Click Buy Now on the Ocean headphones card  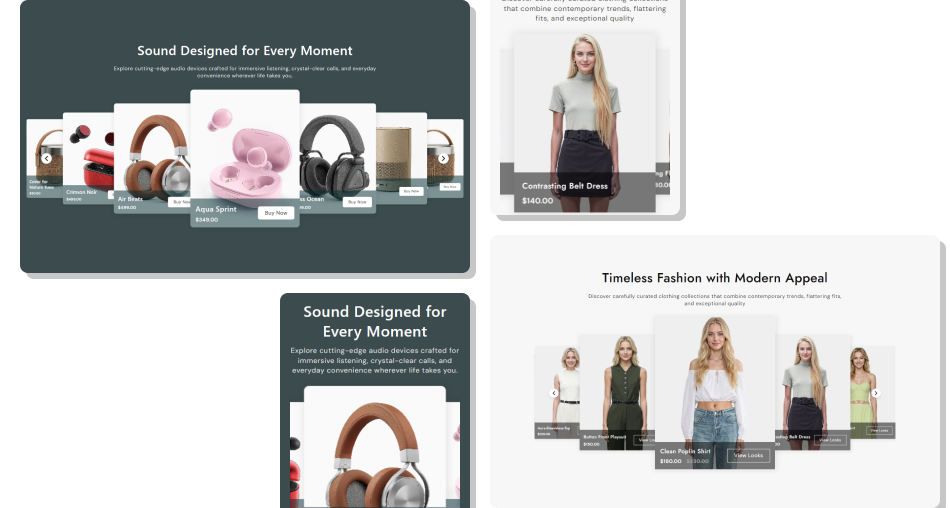357,202
